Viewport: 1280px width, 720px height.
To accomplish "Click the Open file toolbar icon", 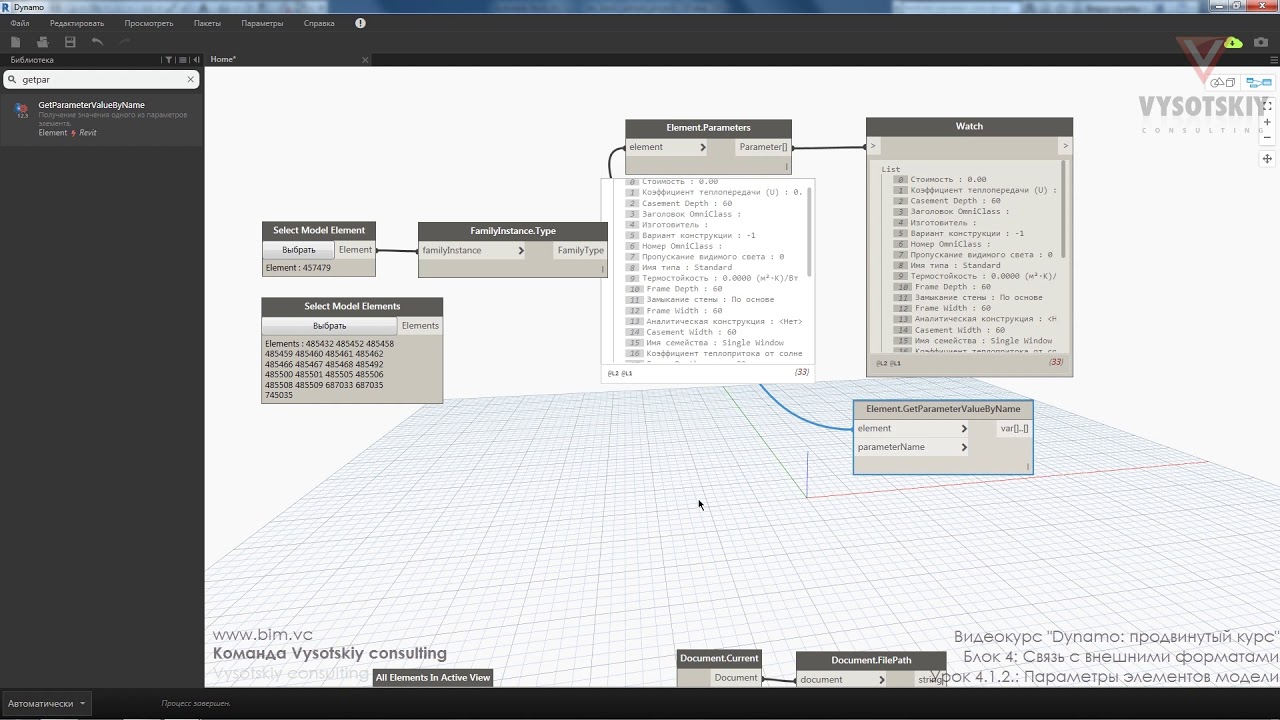I will tap(42, 42).
